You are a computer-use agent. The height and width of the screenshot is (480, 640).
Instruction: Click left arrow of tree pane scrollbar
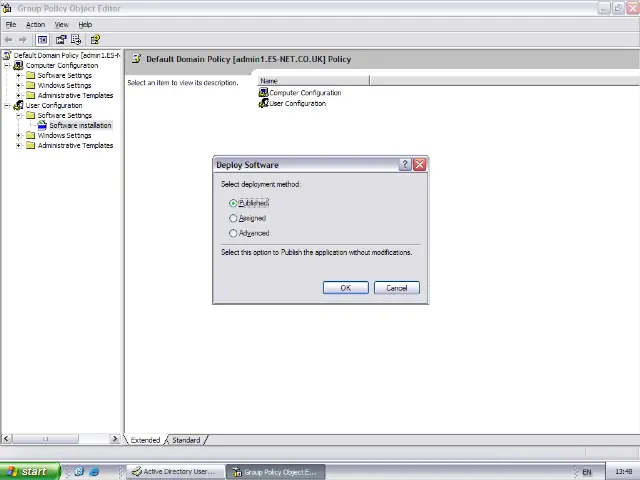tap(6, 439)
